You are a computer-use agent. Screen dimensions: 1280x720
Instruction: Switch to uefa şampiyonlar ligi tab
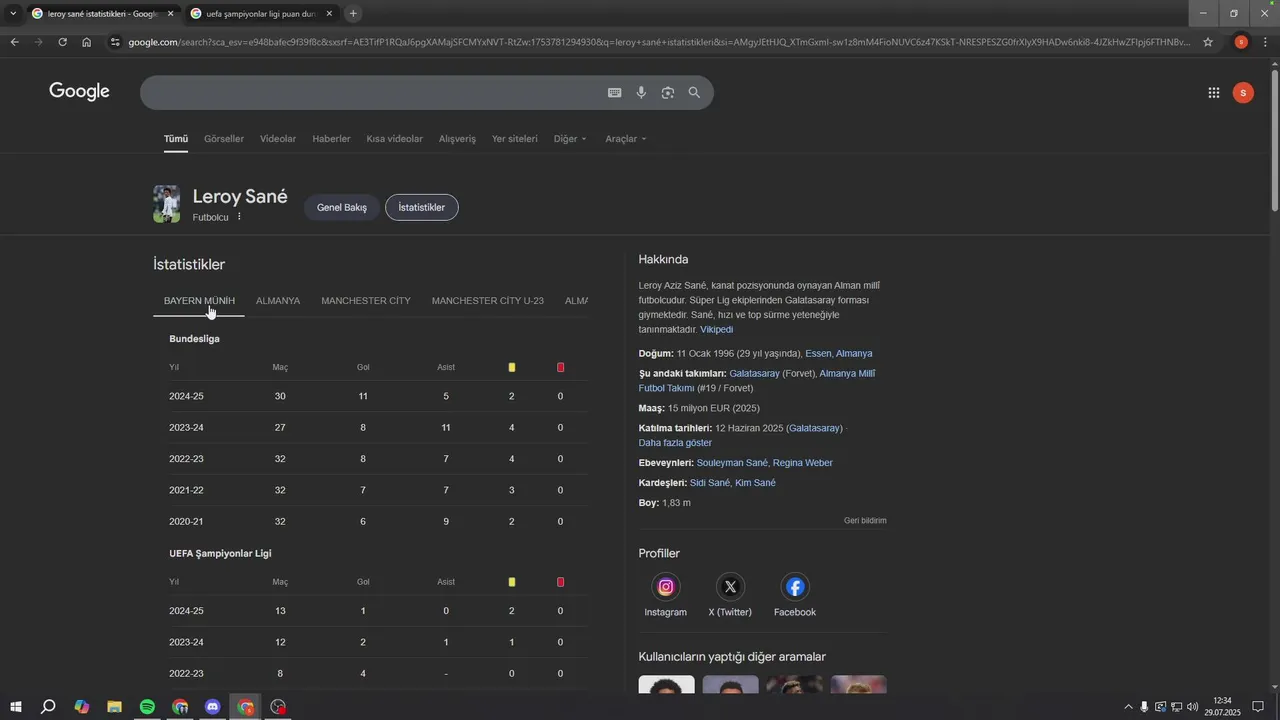(x=260, y=14)
